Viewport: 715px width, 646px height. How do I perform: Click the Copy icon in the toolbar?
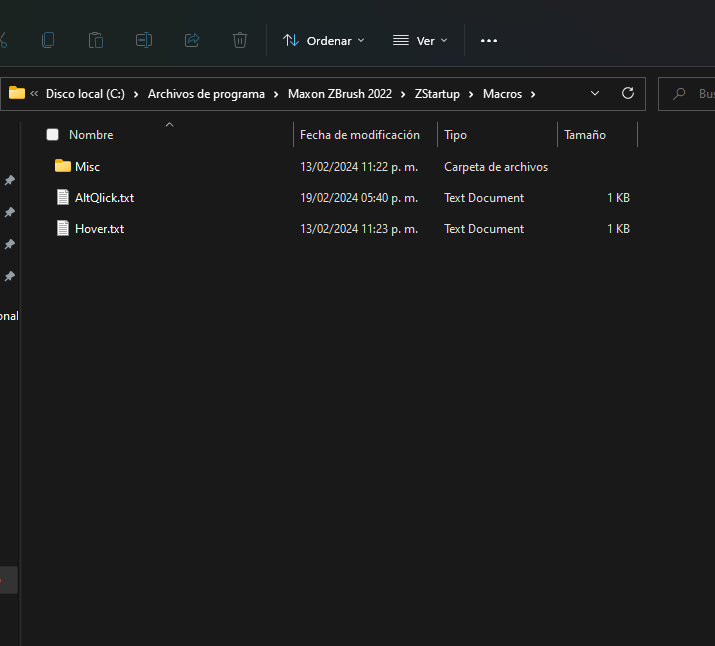[x=48, y=40]
